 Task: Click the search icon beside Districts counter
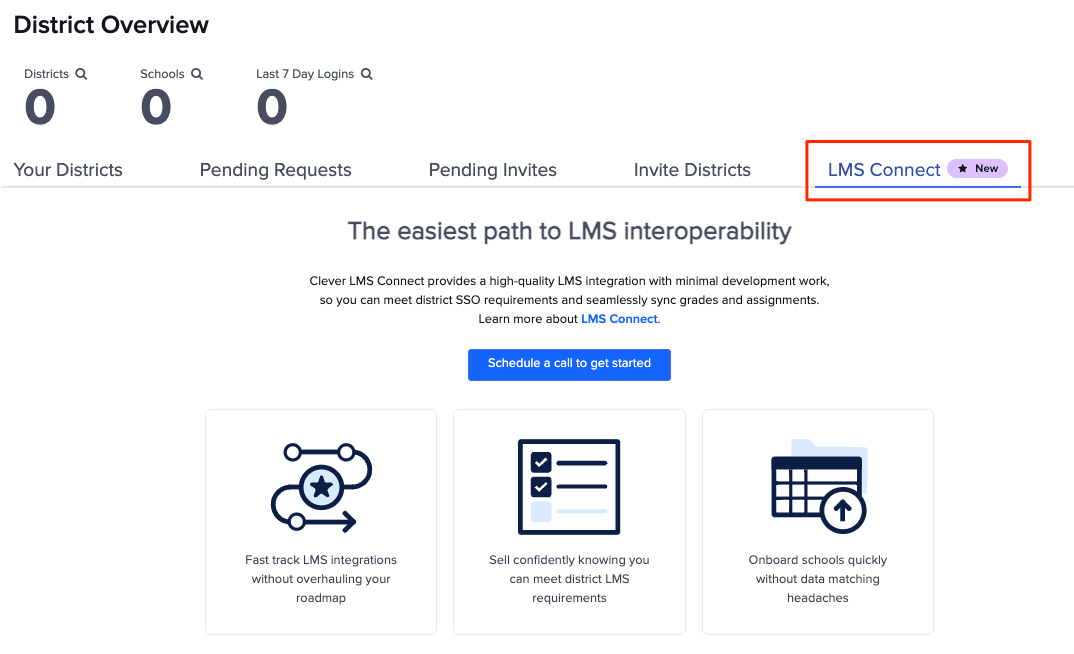(x=81, y=73)
